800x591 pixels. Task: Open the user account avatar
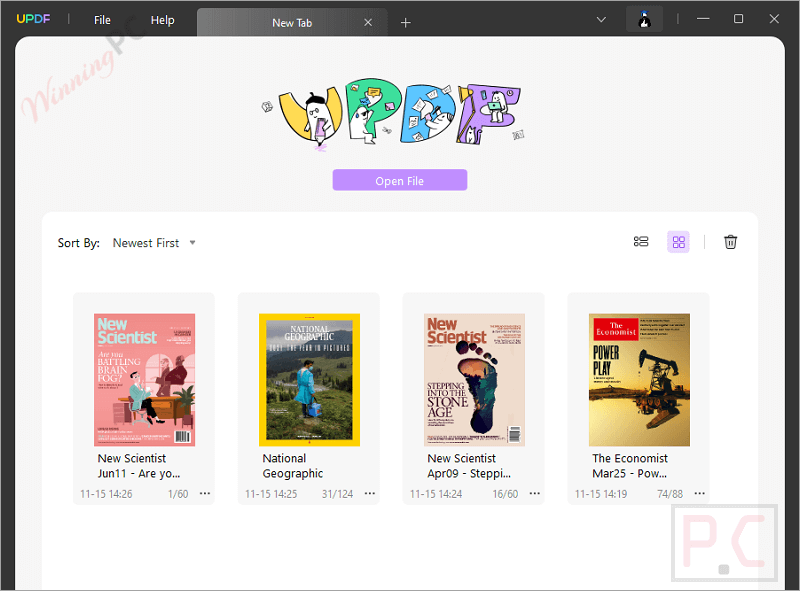point(644,19)
